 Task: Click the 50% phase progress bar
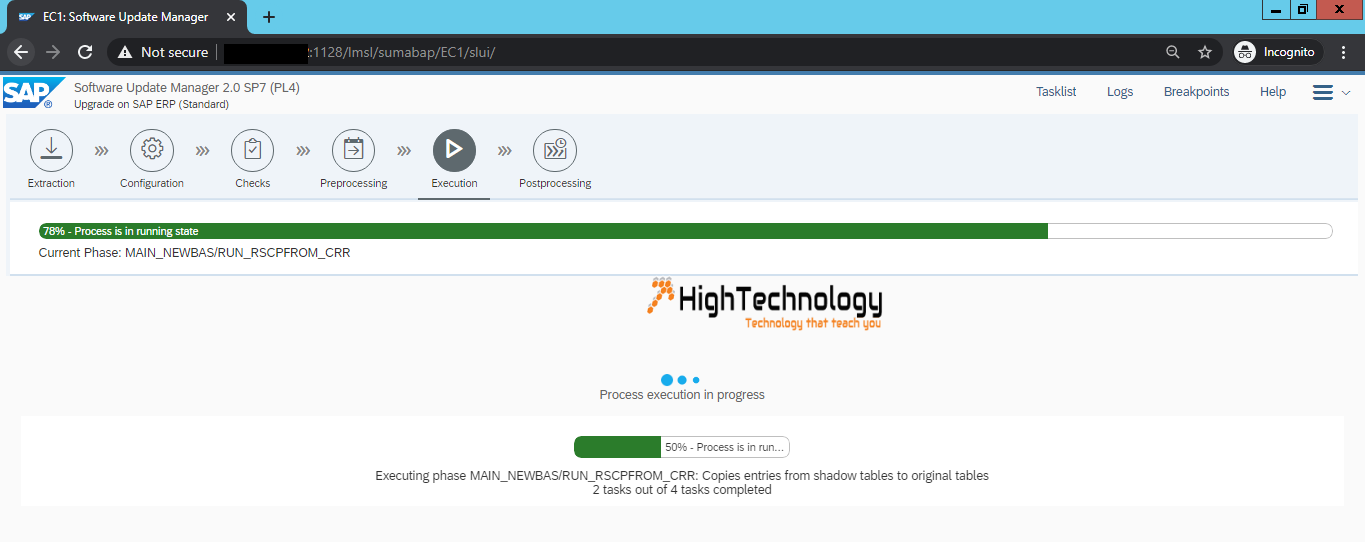(682, 447)
